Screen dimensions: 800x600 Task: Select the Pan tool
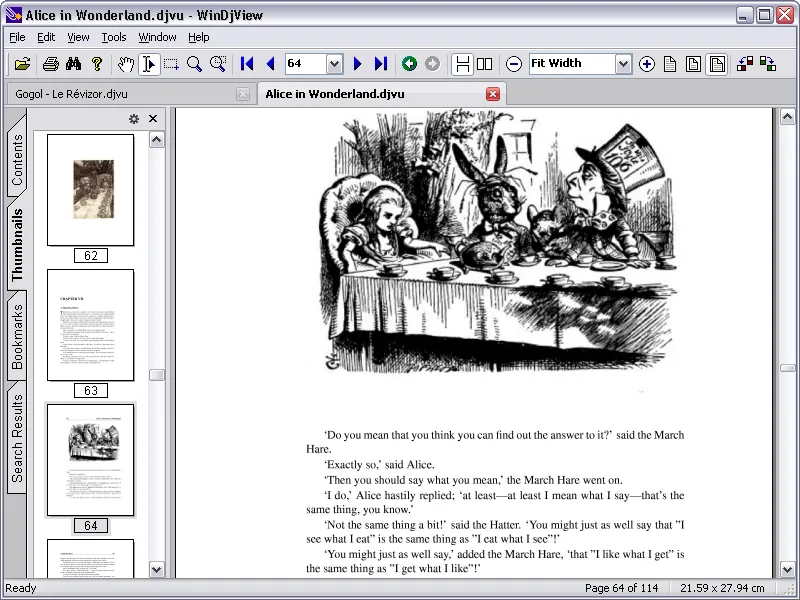tap(126, 64)
